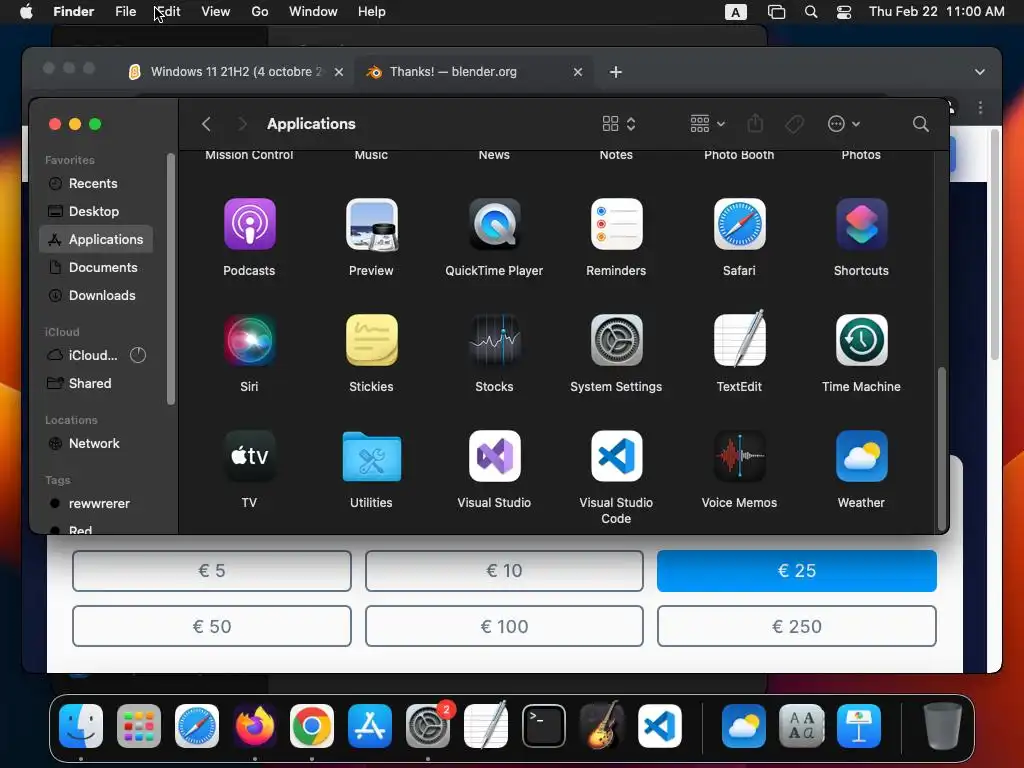Select System Settings icon in Applications
Viewport: 1024px width, 768px height.
coord(616,340)
